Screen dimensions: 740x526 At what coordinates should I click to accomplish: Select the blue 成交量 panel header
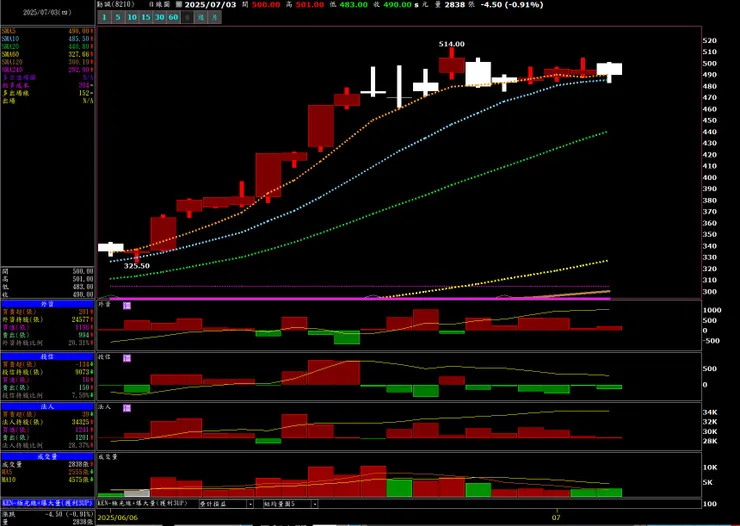pyautogui.click(x=48, y=457)
